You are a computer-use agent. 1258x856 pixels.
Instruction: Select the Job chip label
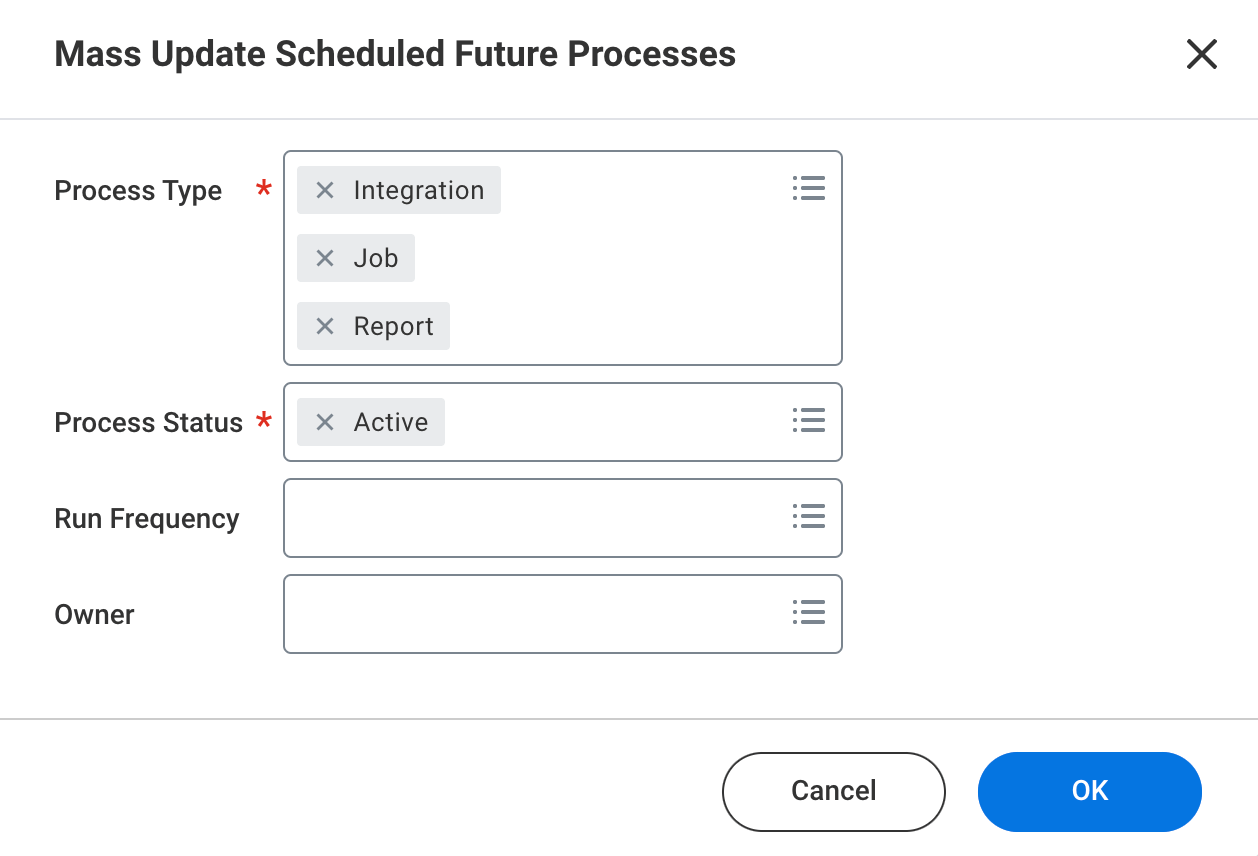(x=376, y=258)
